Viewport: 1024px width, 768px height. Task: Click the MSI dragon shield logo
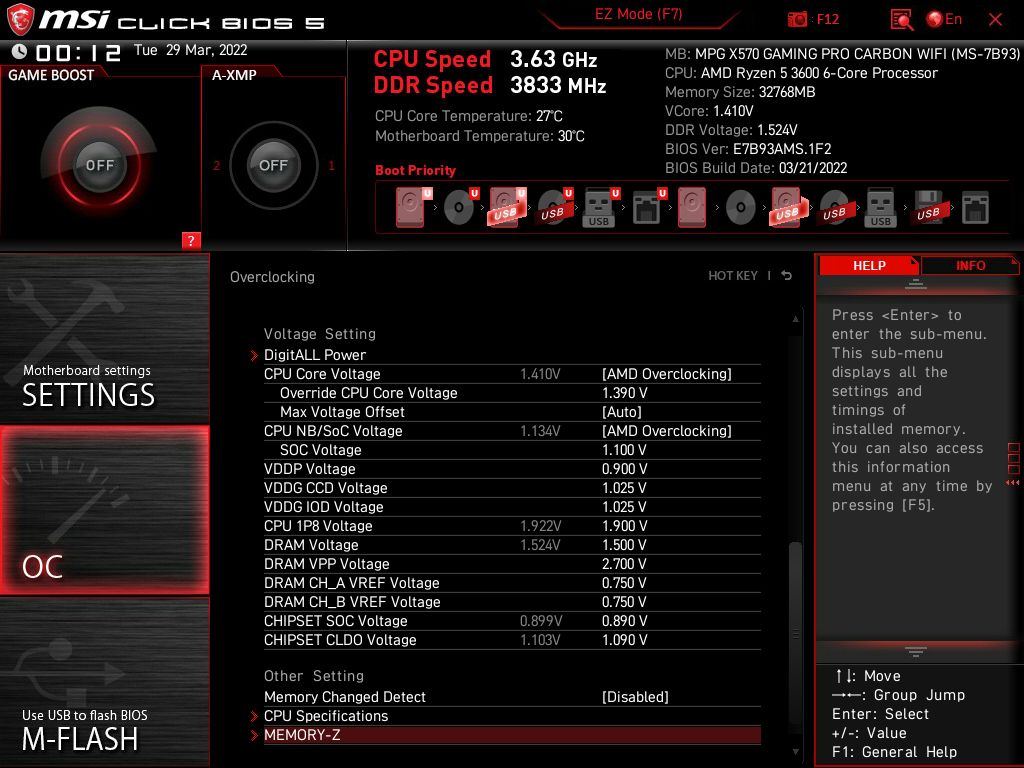[20, 20]
